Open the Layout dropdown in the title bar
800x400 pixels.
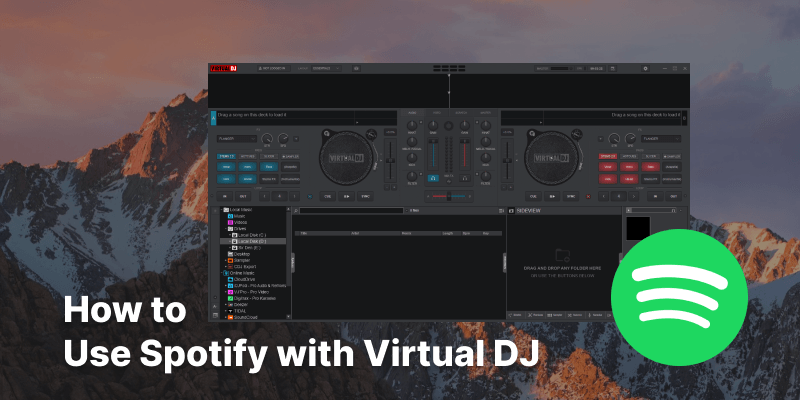coord(327,68)
